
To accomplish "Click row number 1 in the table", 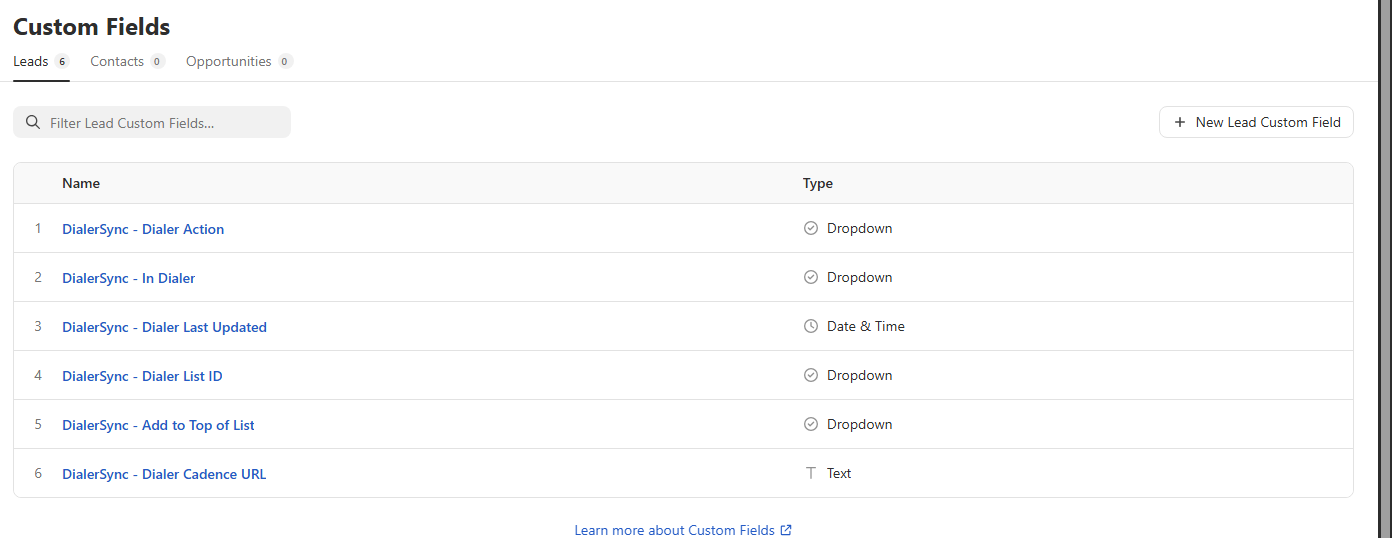I will [38, 228].
